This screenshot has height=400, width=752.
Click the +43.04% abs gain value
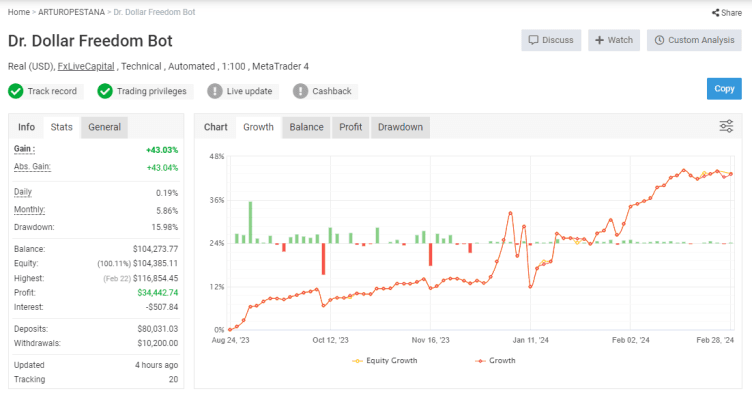pyautogui.click(x=162, y=168)
